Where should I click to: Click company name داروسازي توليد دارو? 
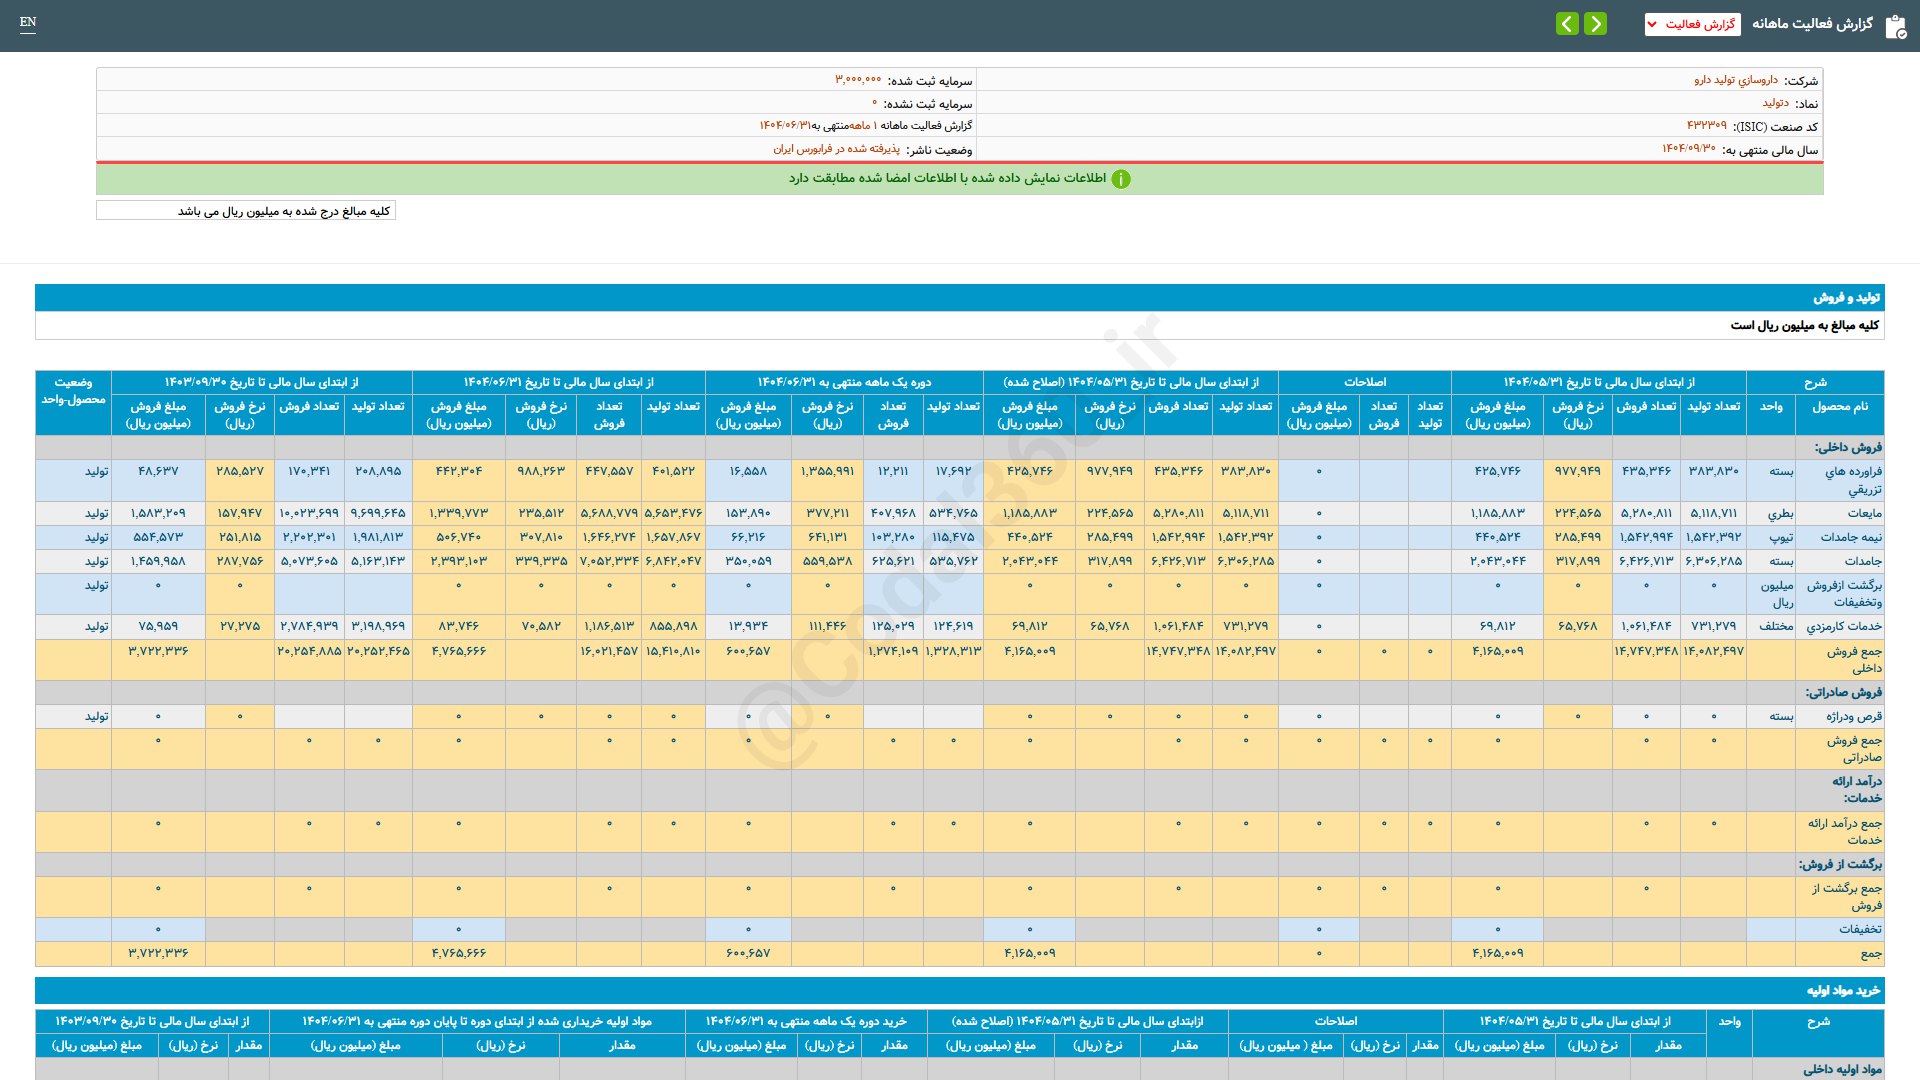point(1735,80)
